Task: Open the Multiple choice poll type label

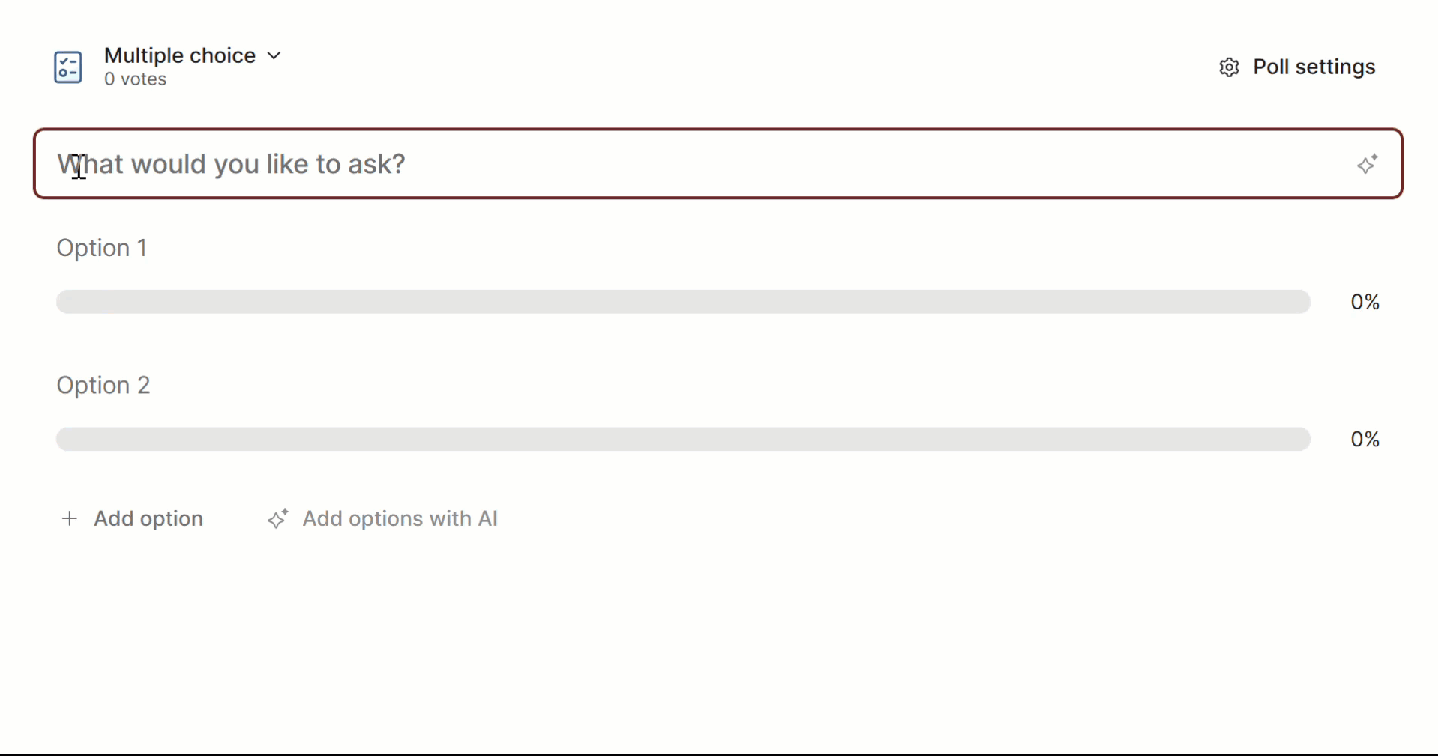Action: pos(180,56)
